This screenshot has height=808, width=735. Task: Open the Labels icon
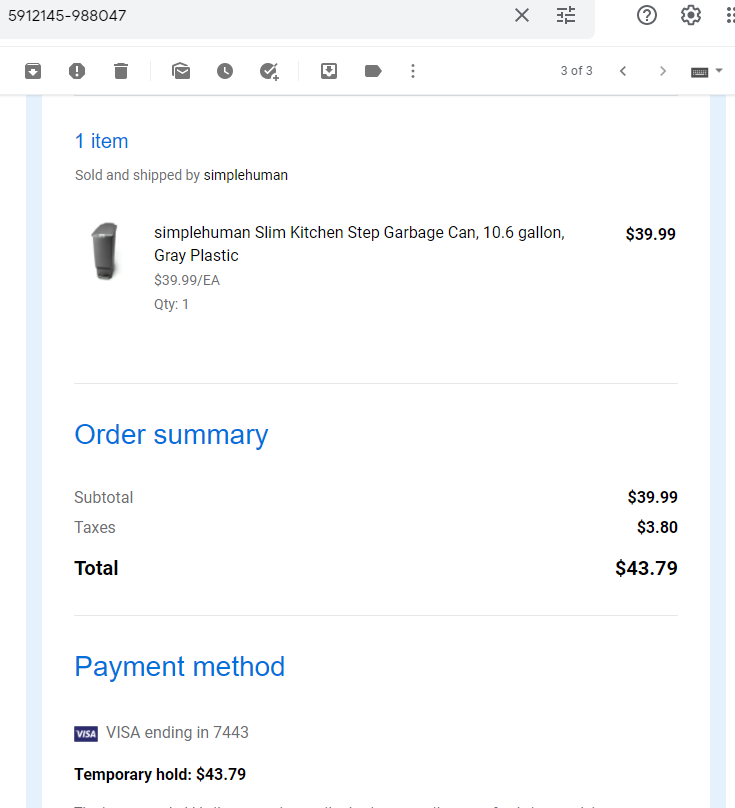click(x=373, y=71)
